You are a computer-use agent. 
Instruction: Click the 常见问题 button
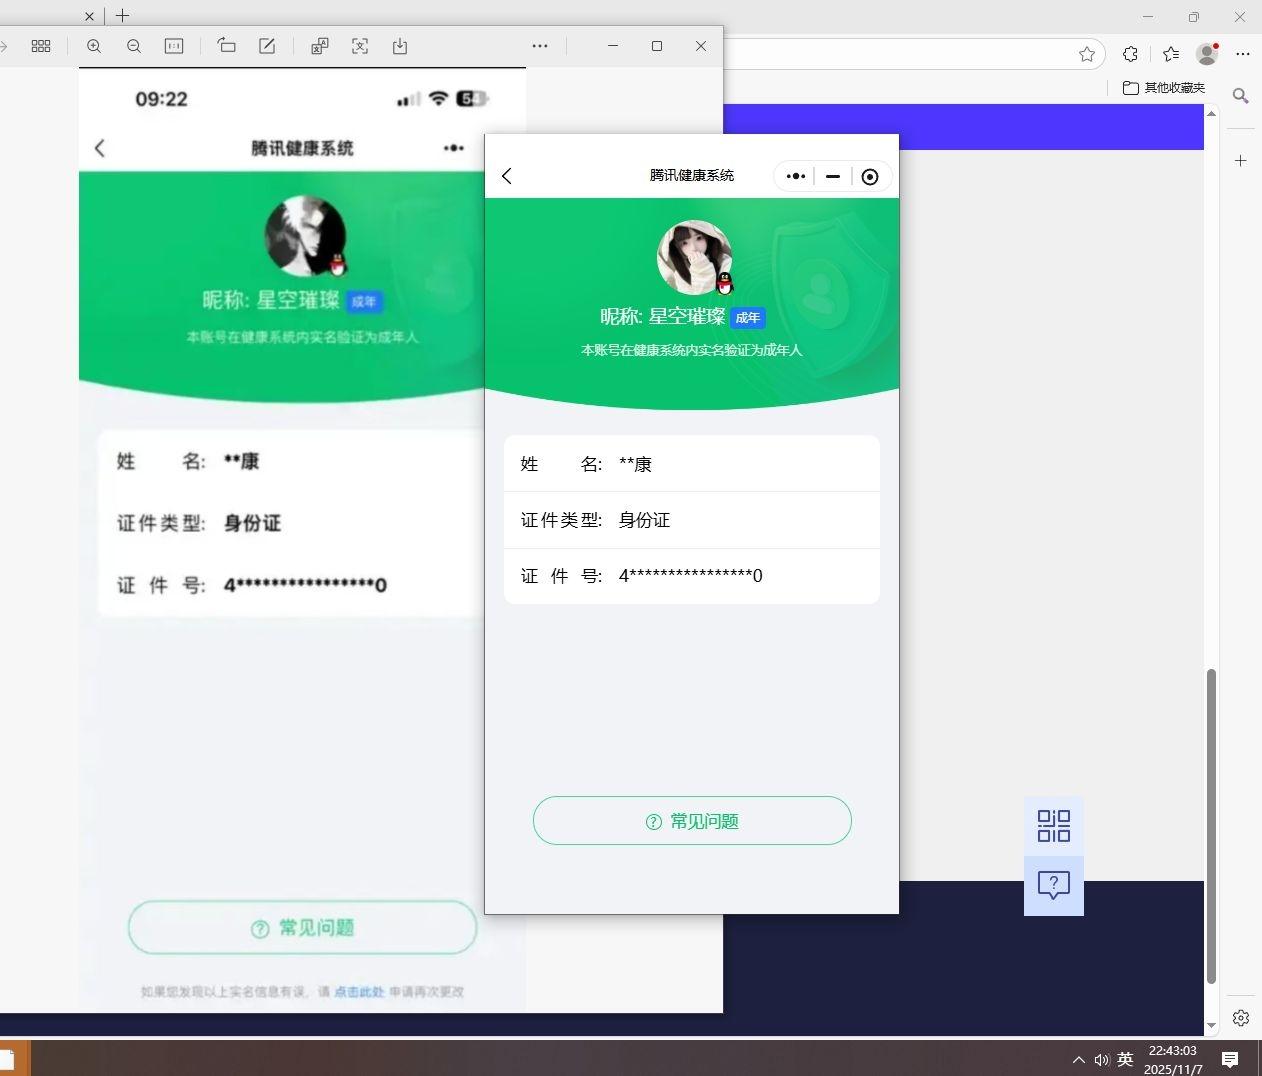coord(691,820)
